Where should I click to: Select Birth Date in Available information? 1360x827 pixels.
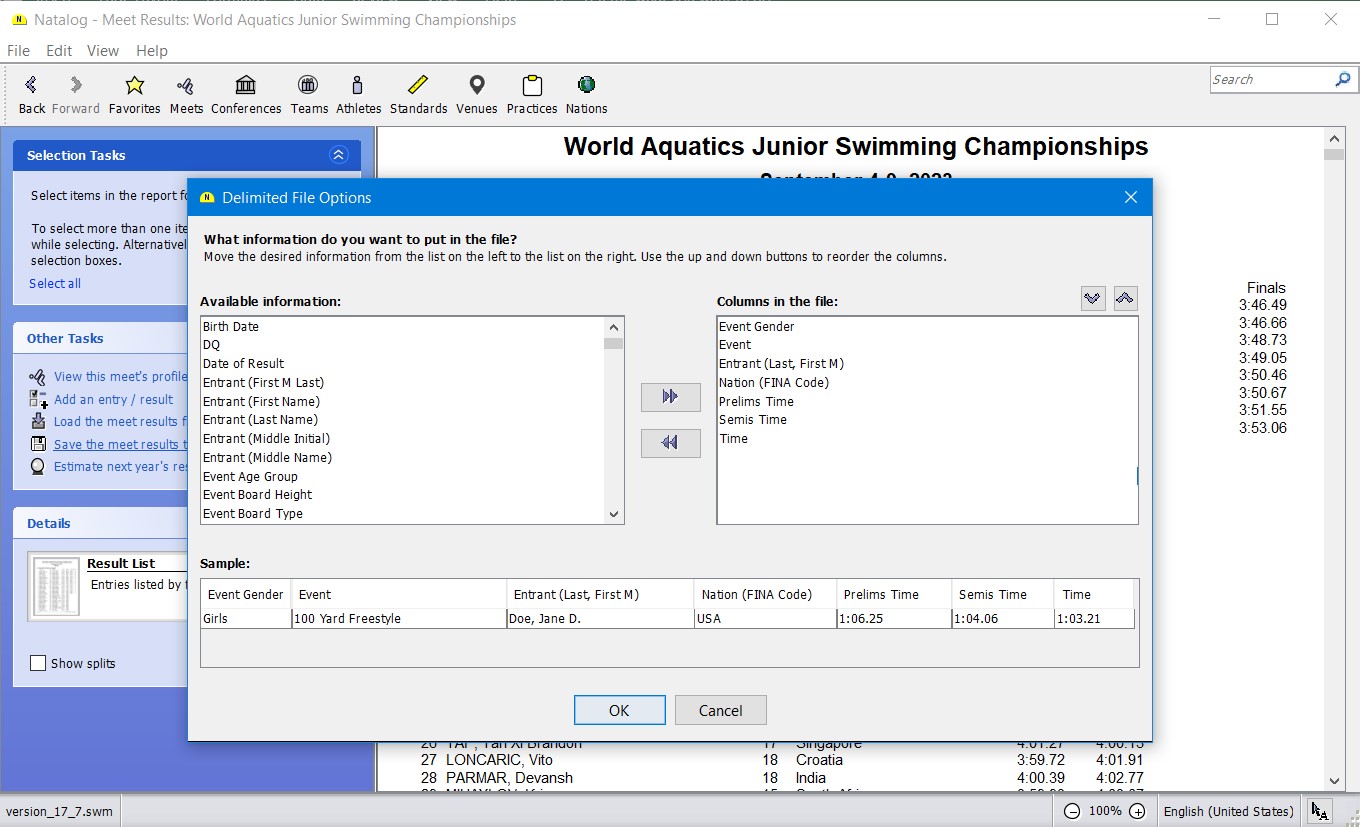click(x=231, y=327)
